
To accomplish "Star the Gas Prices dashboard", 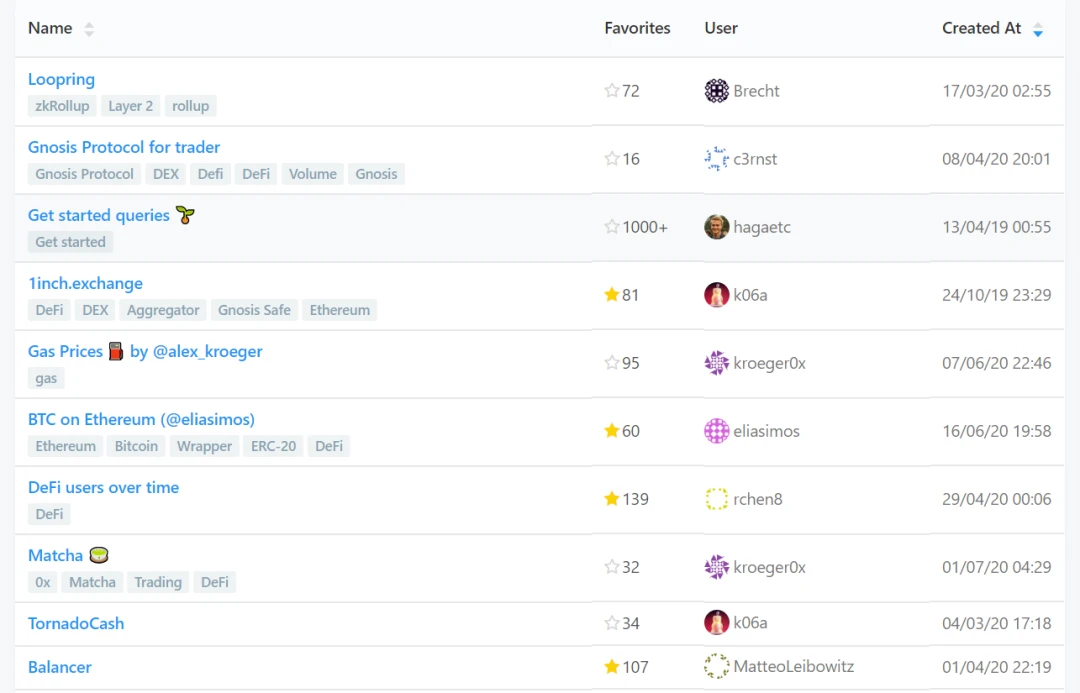I will coord(612,362).
